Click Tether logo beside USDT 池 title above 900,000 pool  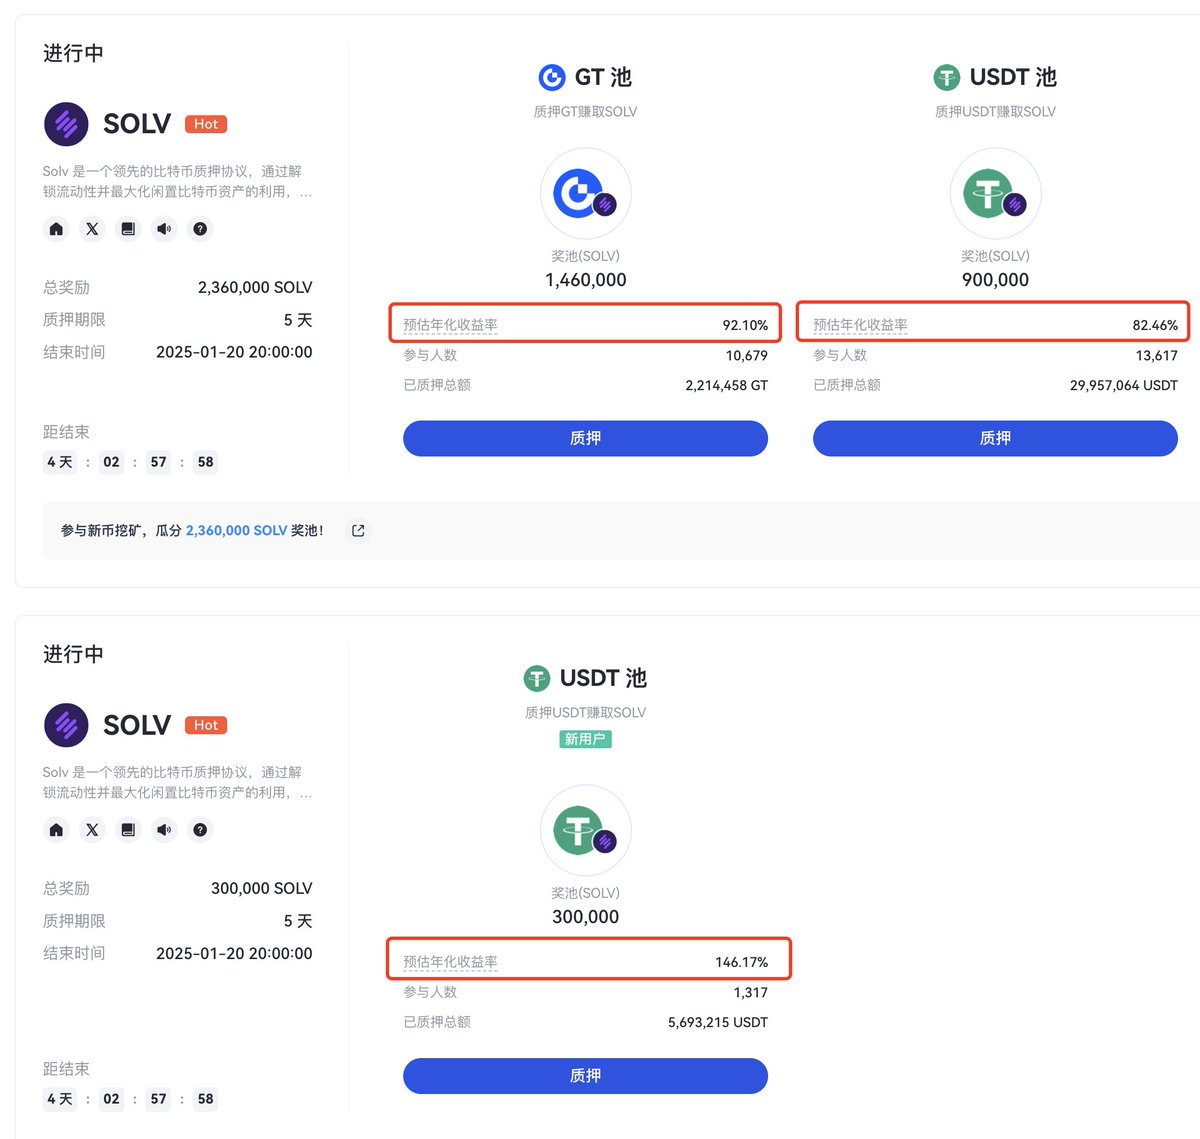(946, 77)
